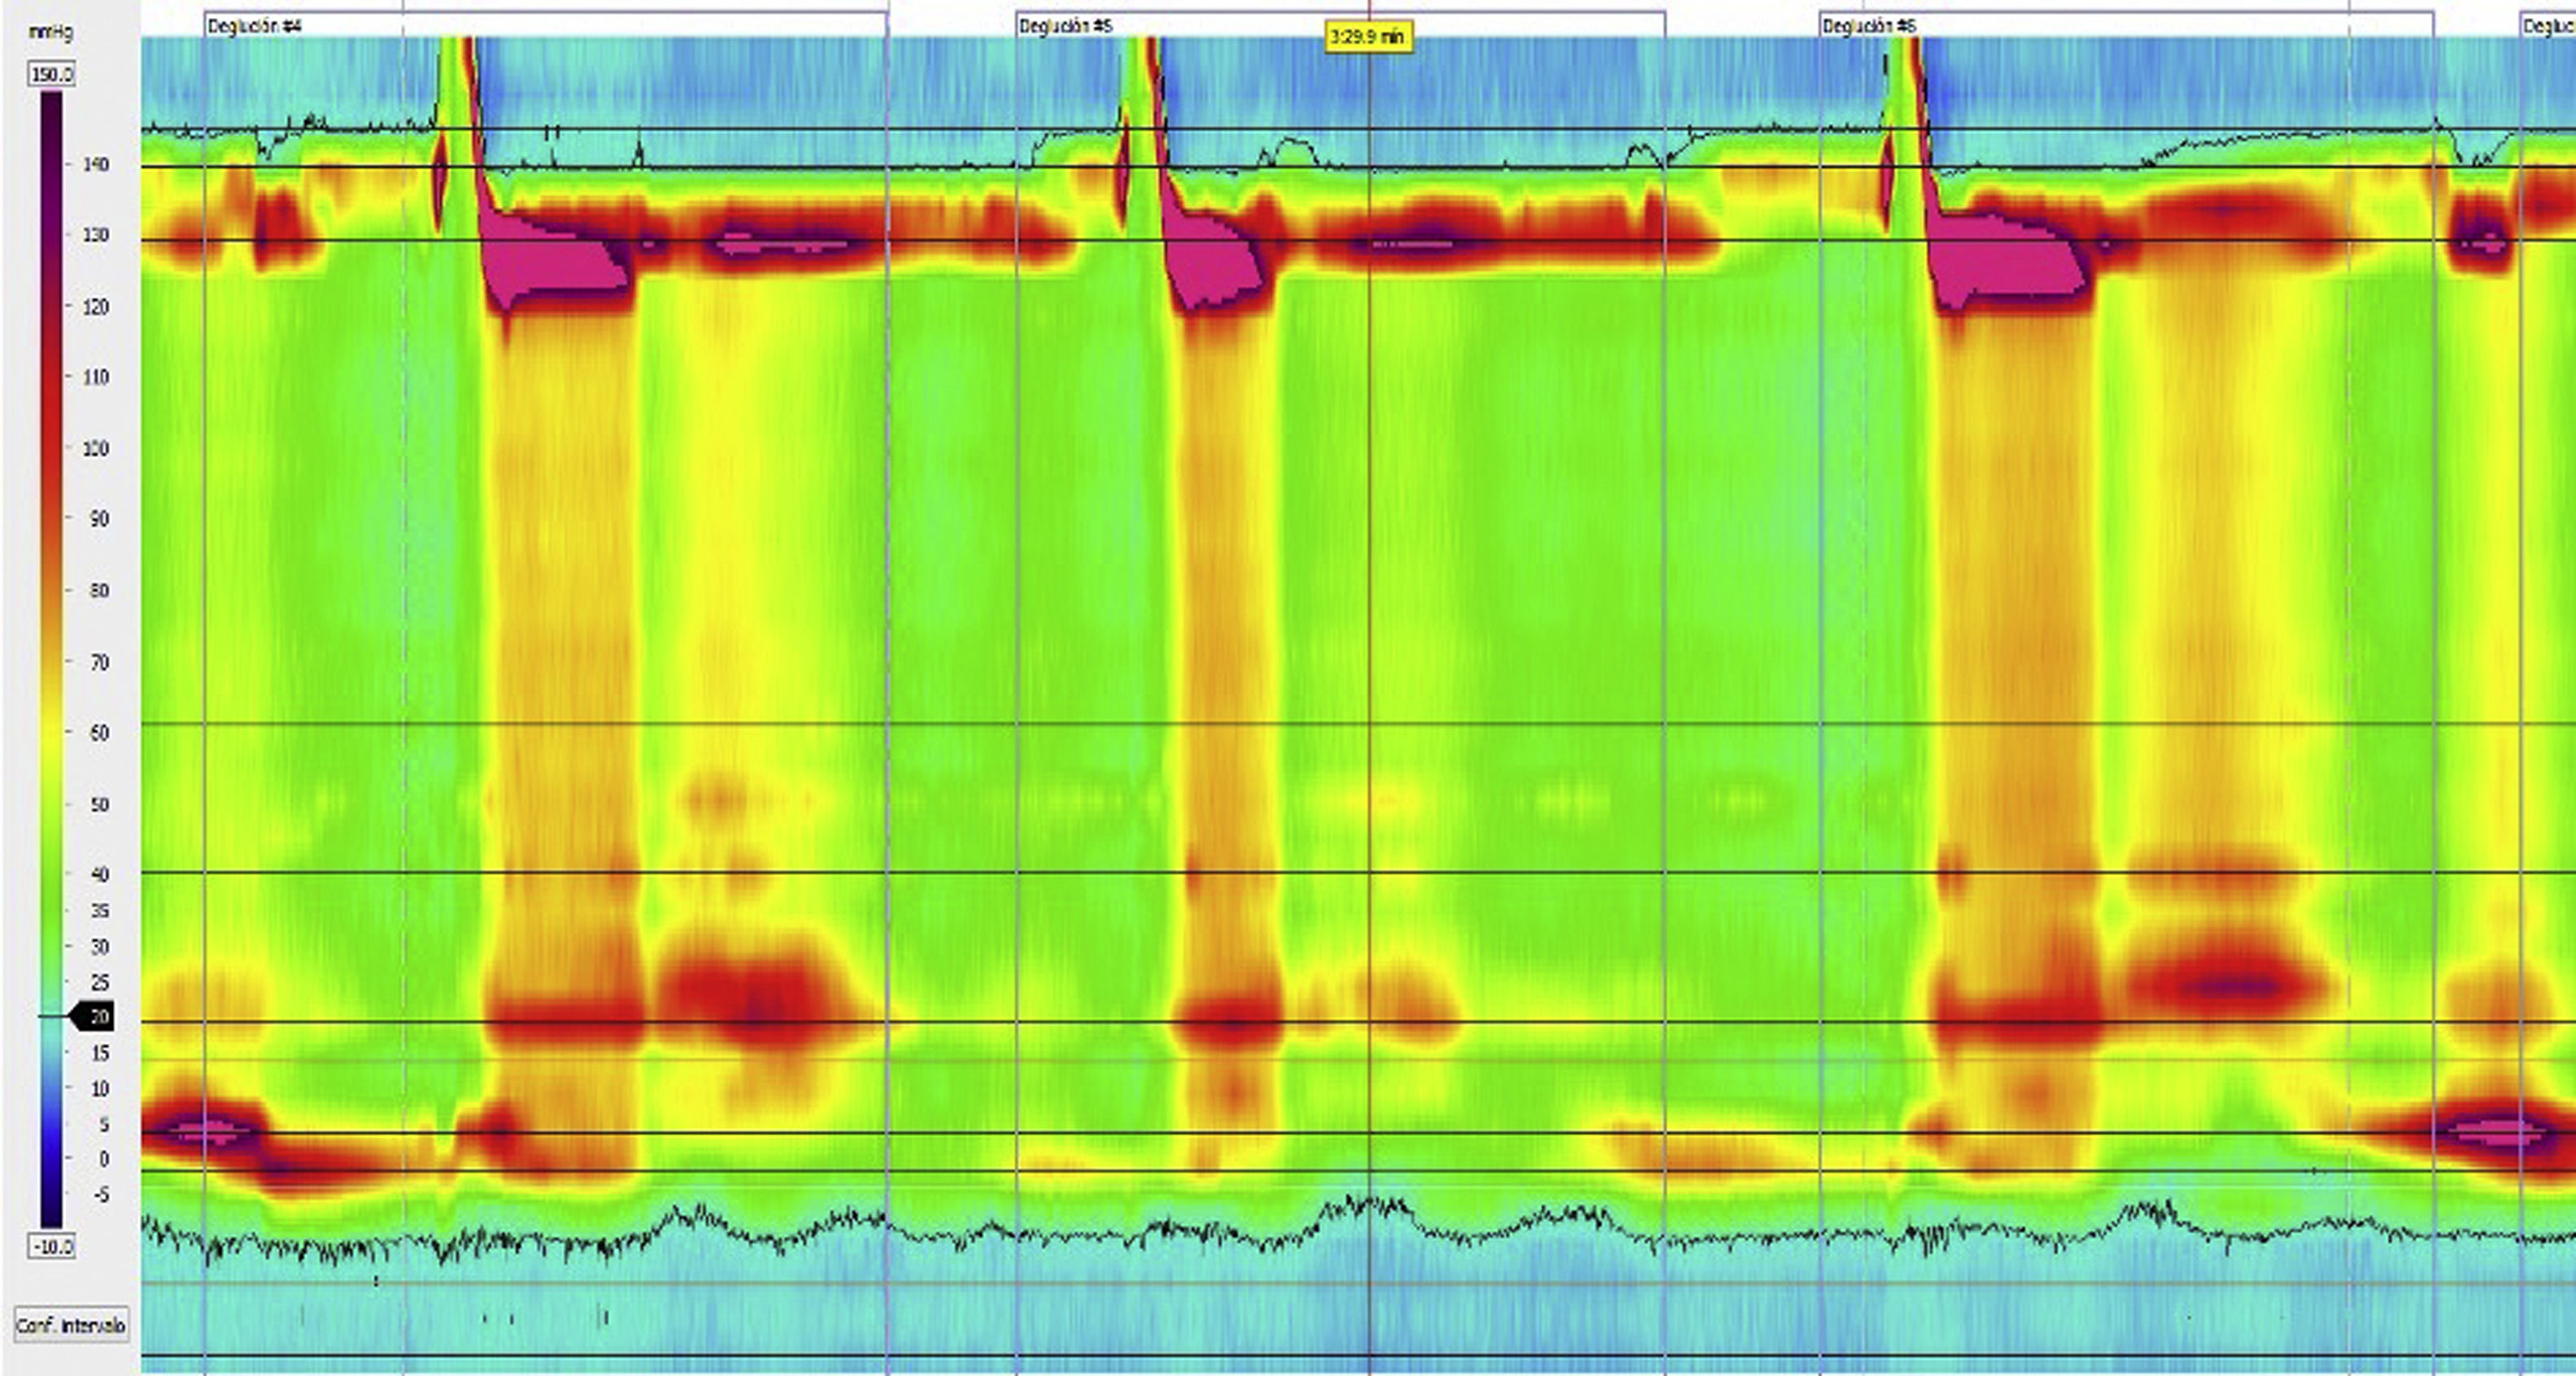
Task: Click the mmHg unit label above scale
Action: [50, 32]
